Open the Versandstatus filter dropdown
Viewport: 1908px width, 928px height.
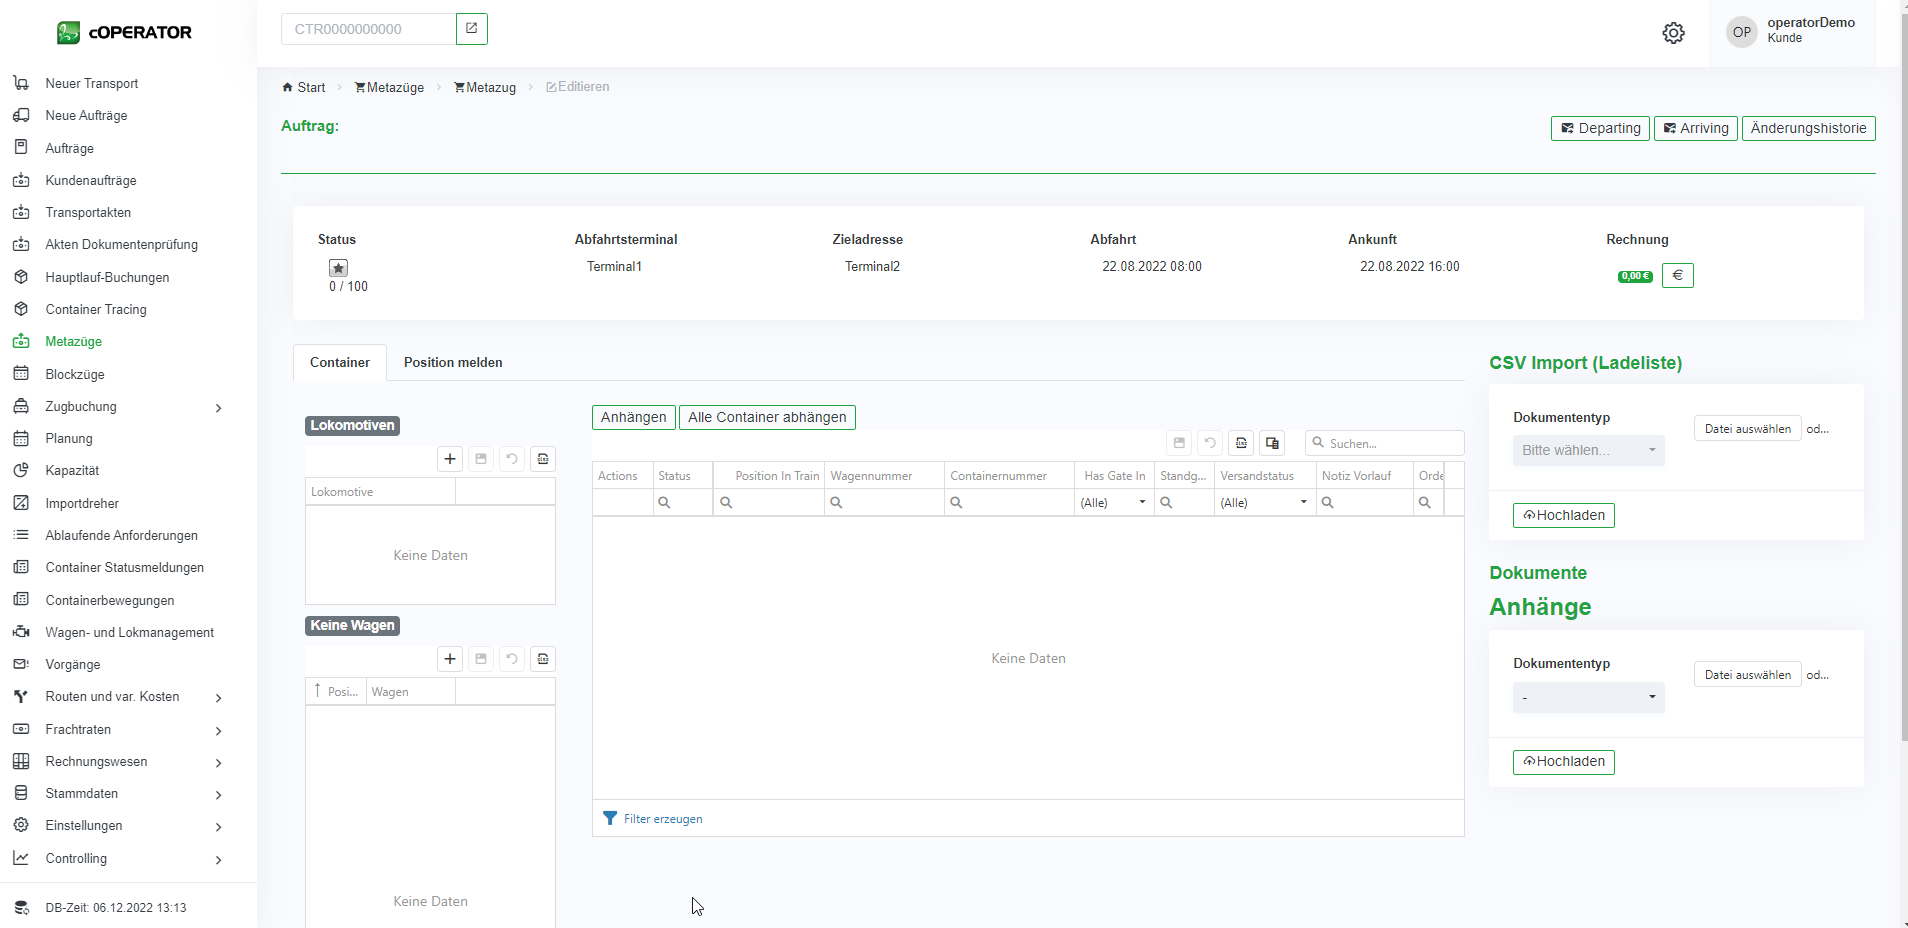(1263, 503)
